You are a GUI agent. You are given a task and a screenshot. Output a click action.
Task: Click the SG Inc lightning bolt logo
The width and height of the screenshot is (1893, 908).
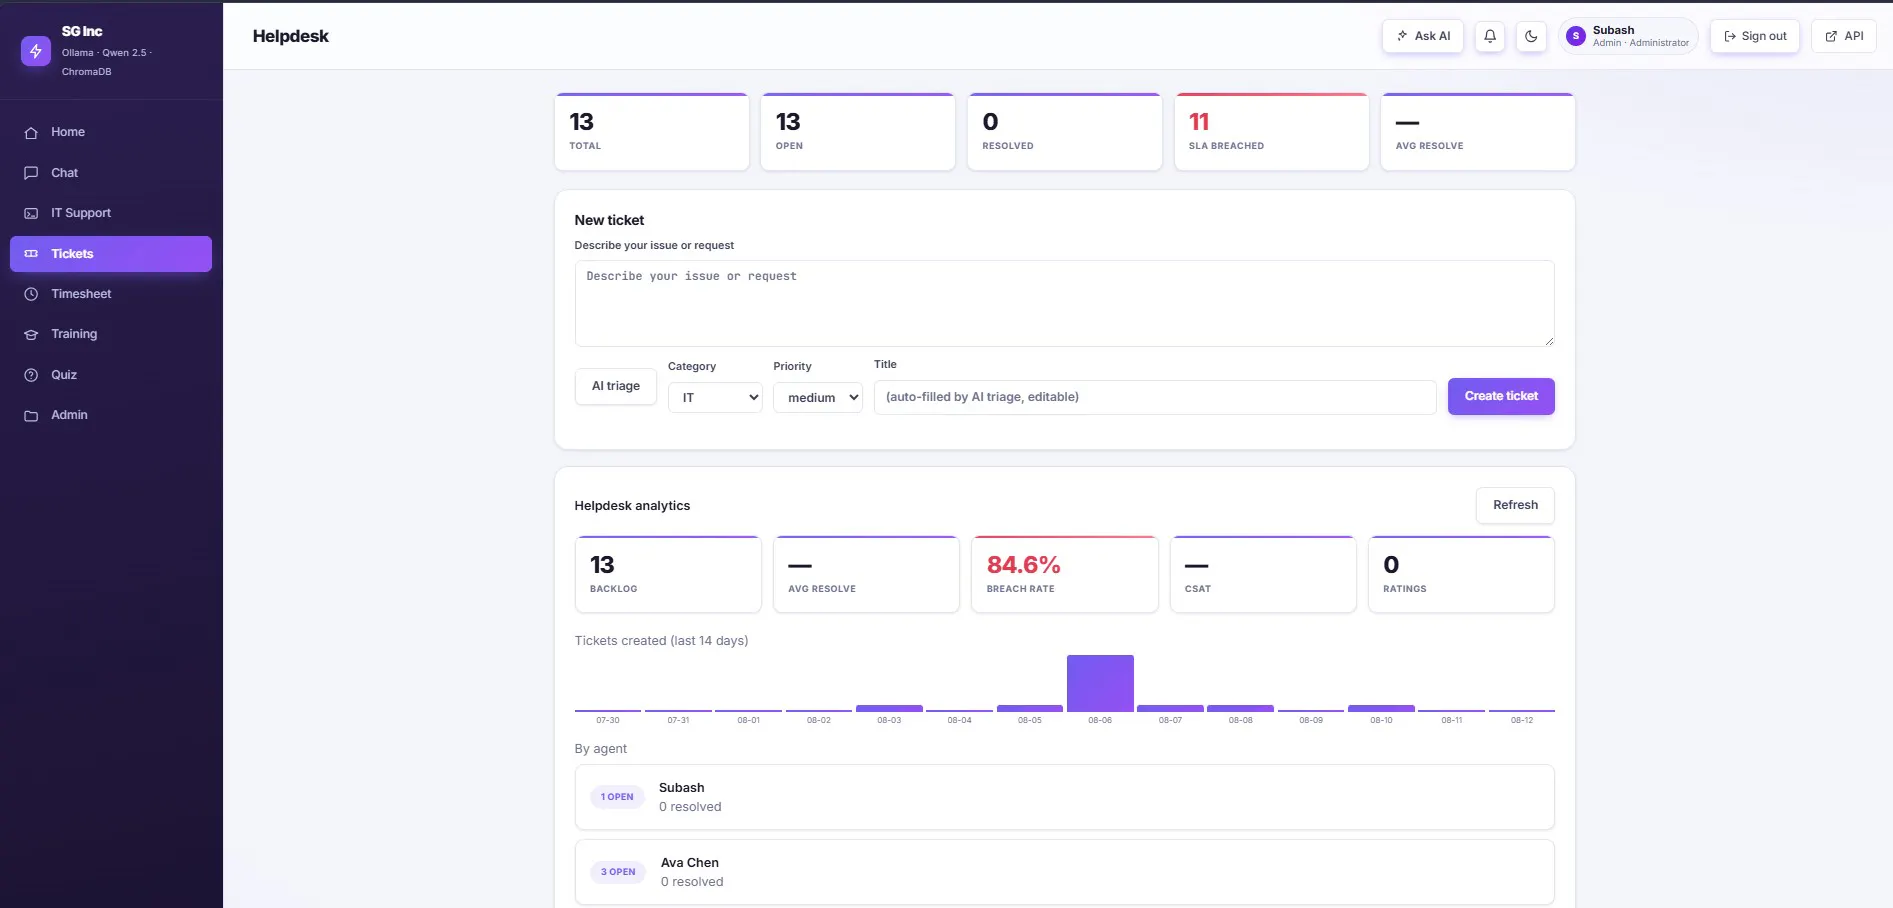pos(36,51)
